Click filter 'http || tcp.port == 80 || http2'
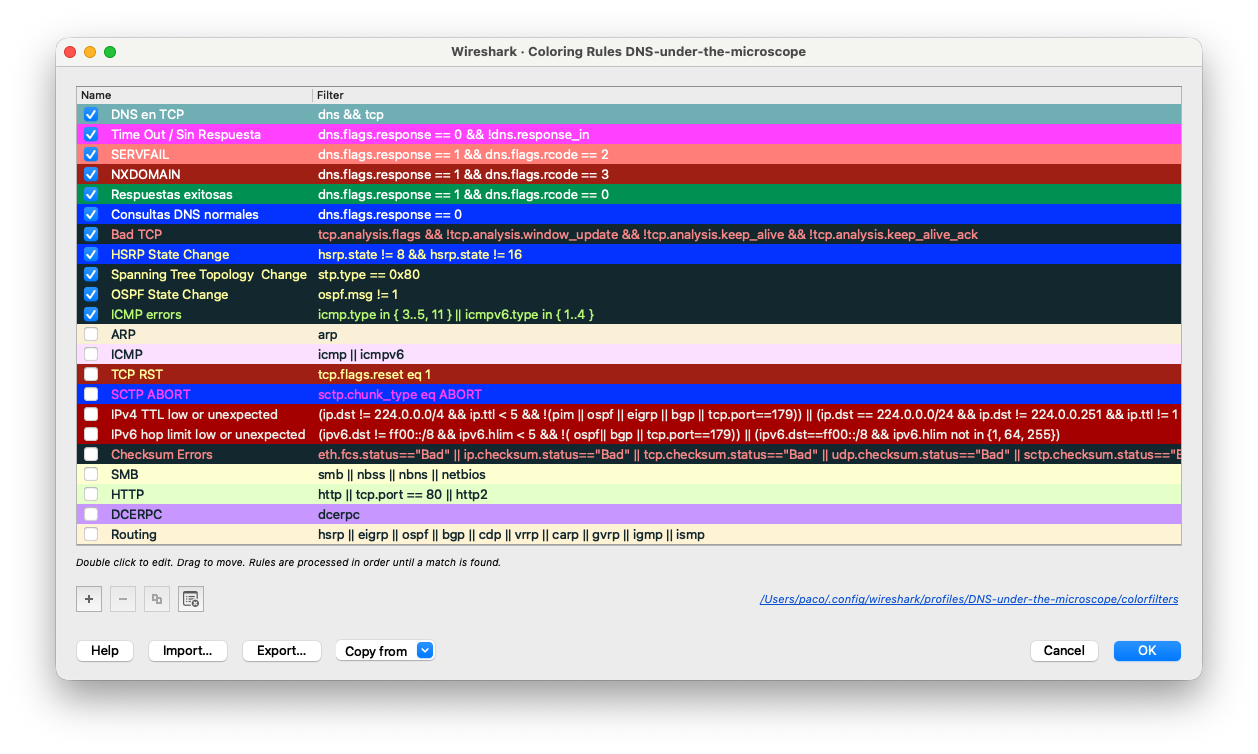1258x754 pixels. pyautogui.click(x=403, y=495)
